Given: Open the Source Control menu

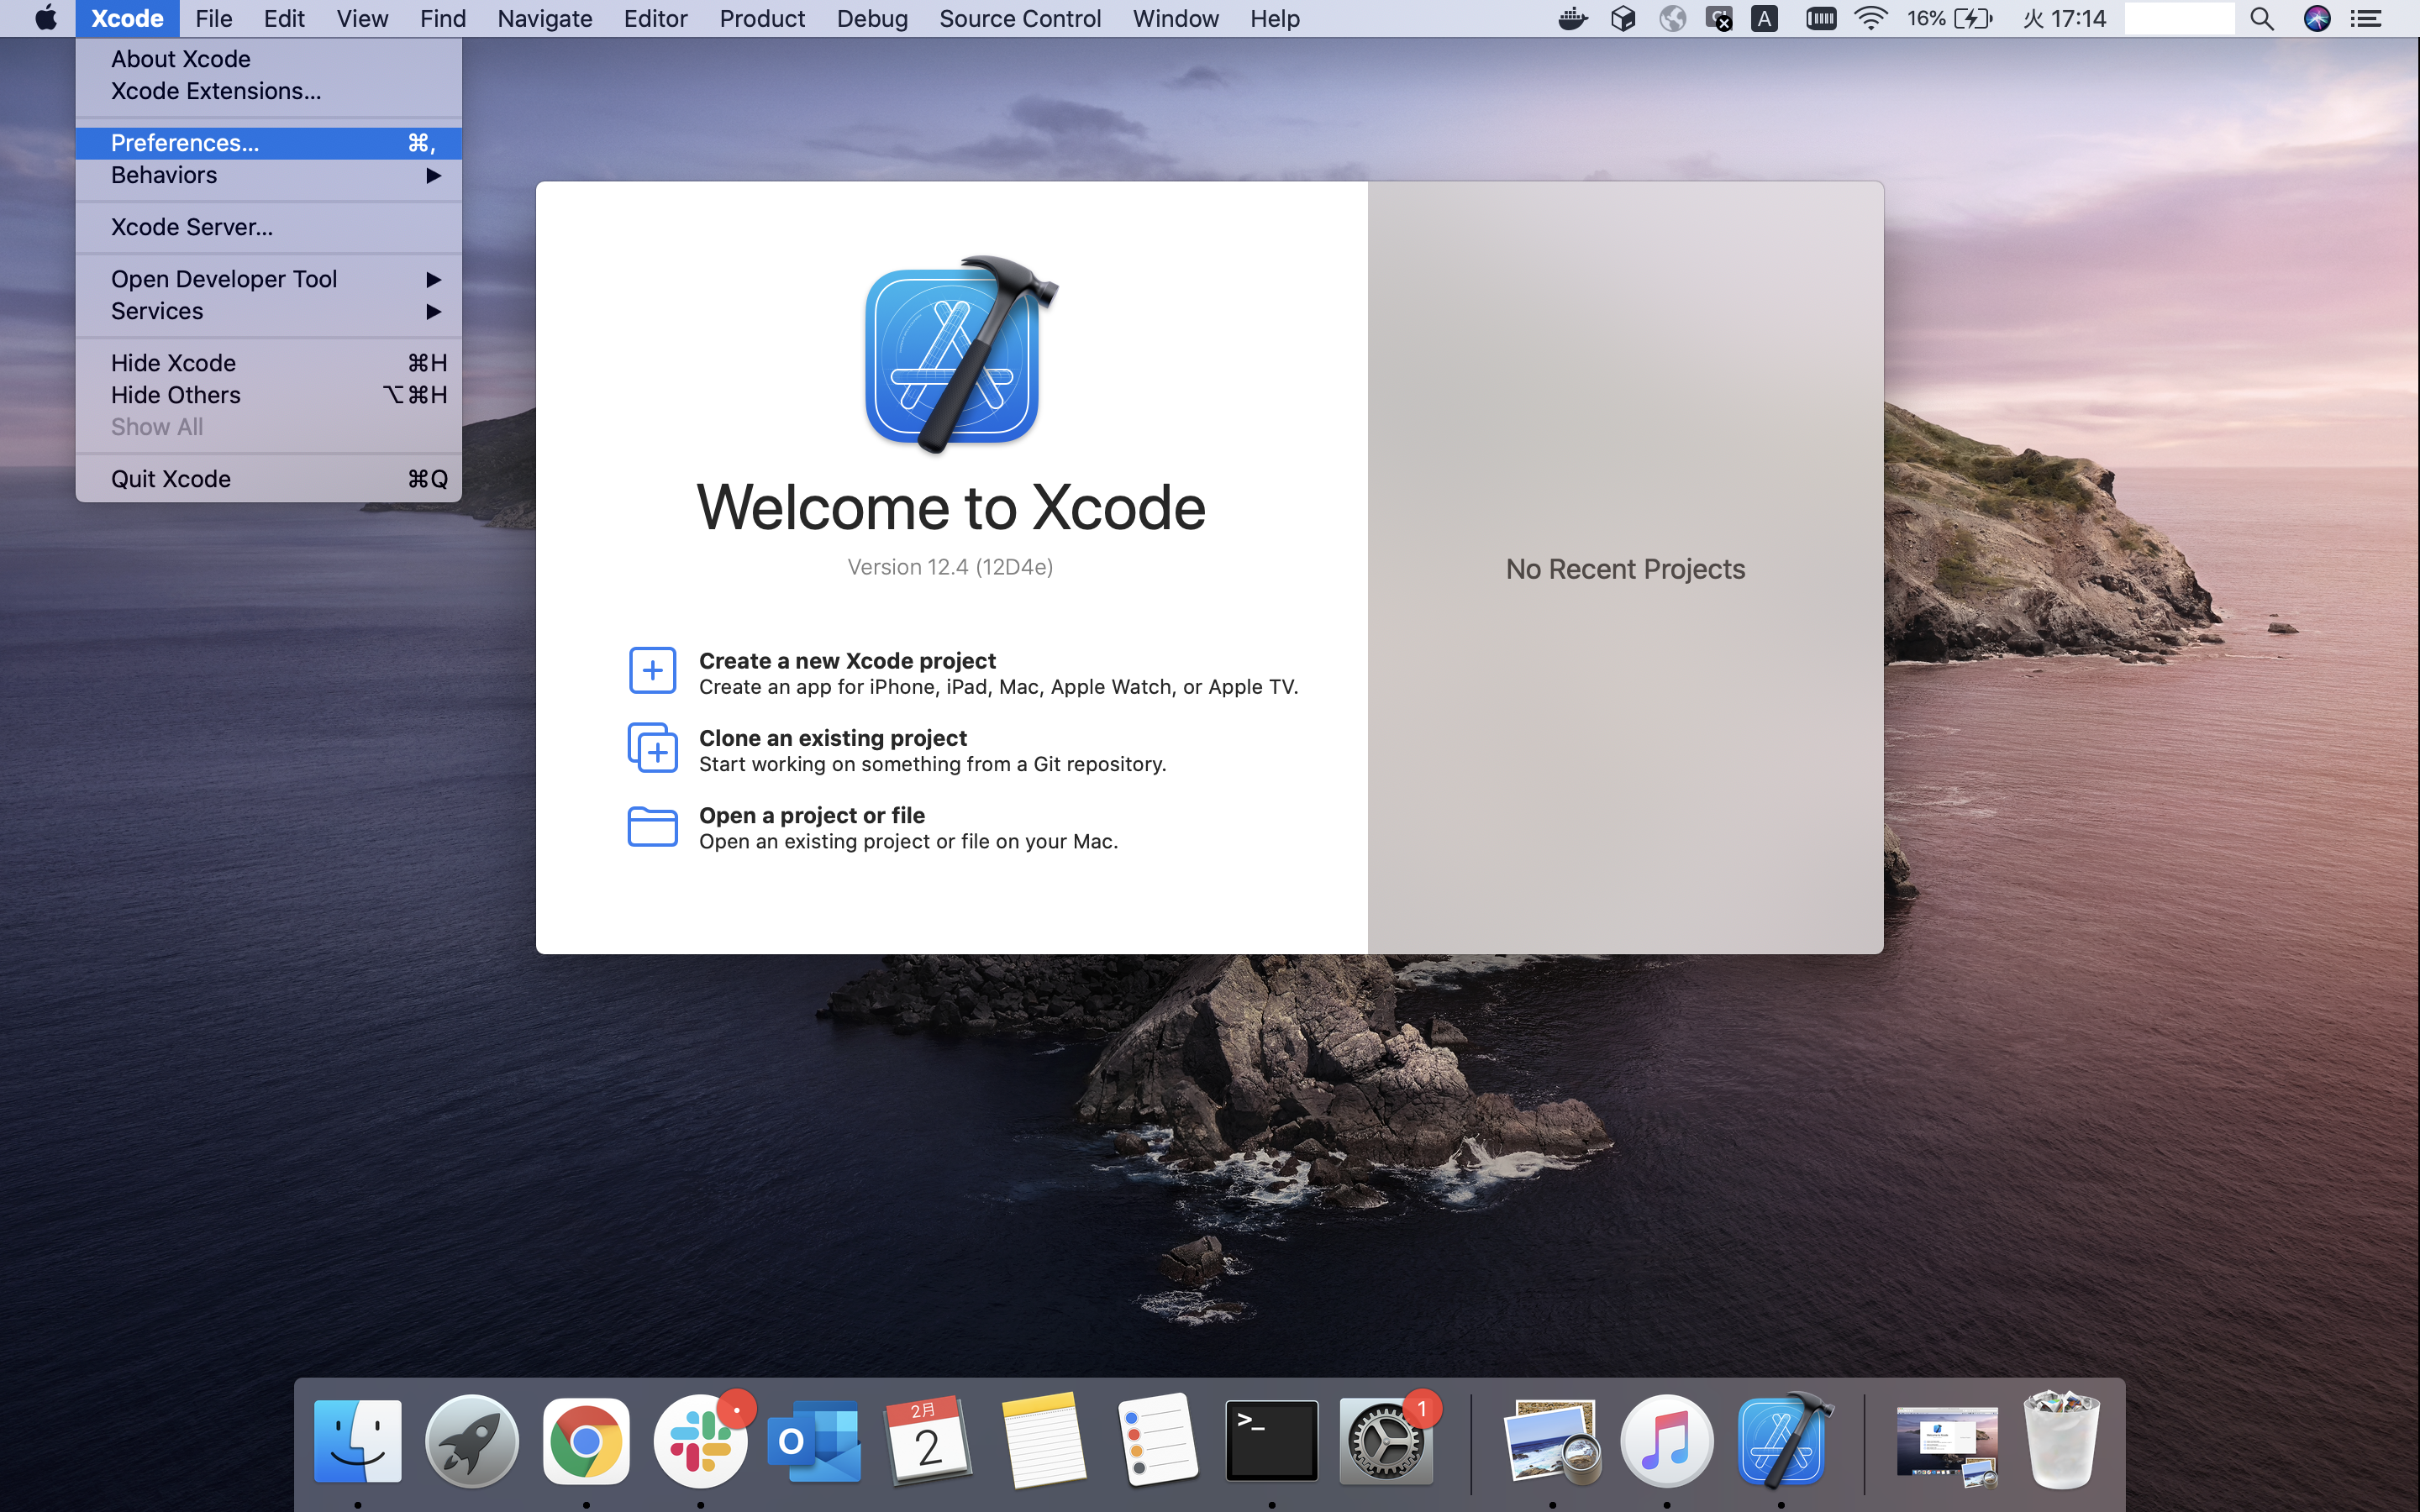Looking at the screenshot, I should click(1020, 18).
